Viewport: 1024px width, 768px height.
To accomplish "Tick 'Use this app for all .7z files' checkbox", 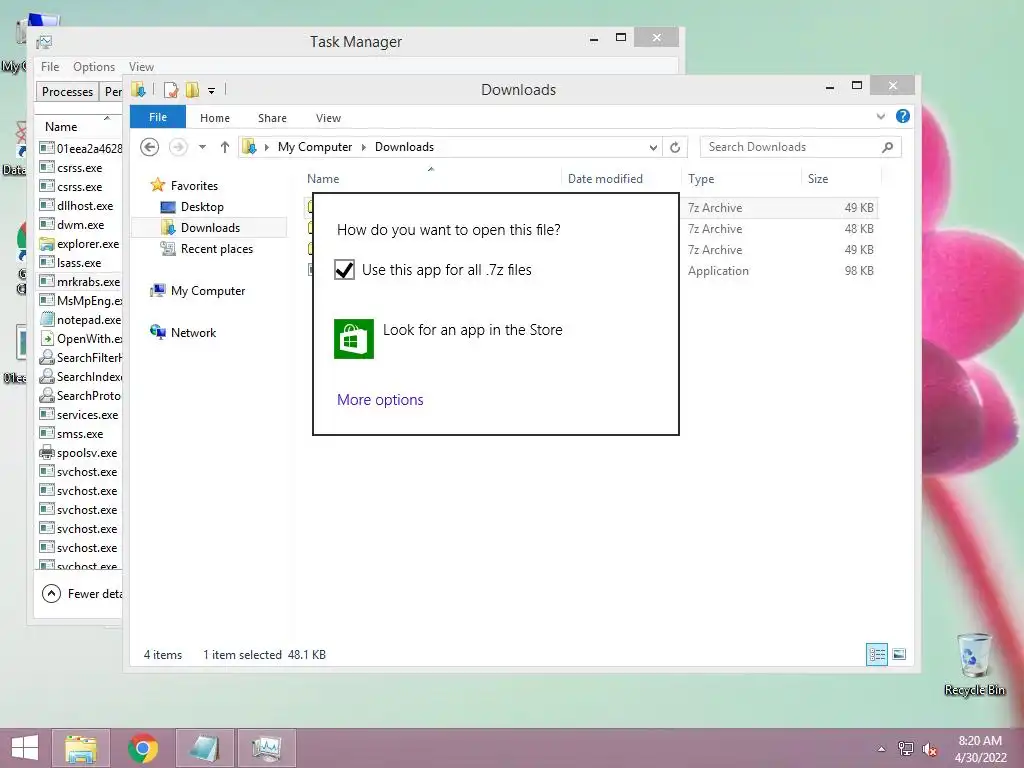I will point(344,270).
